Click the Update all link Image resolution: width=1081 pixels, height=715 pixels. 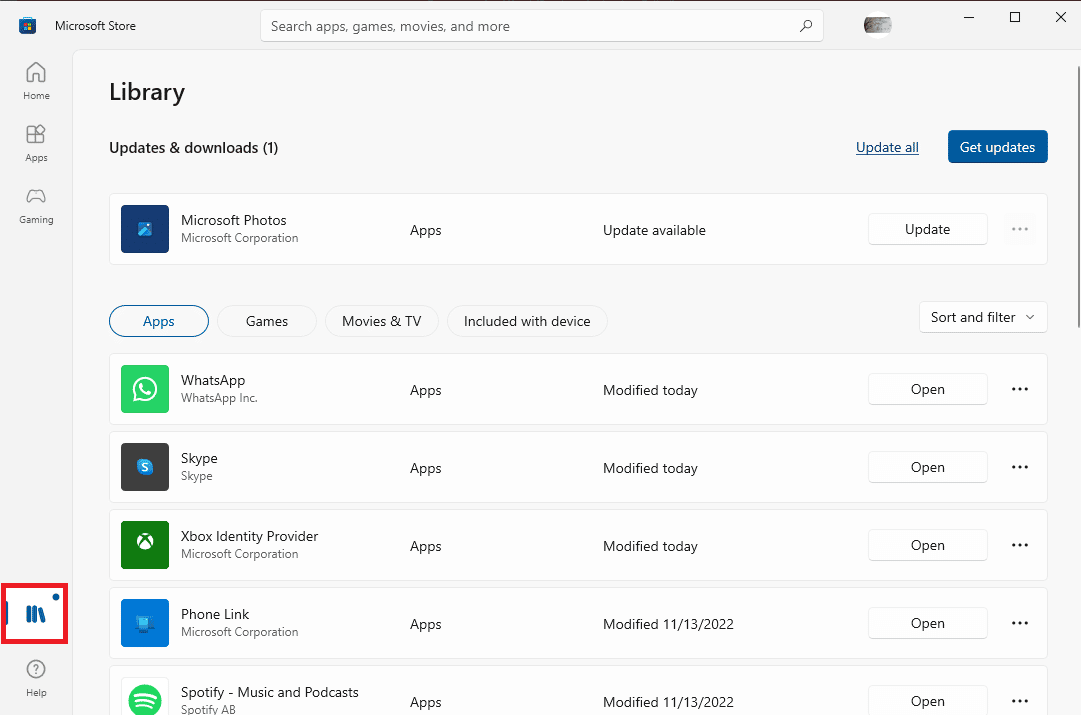pyautogui.click(x=887, y=147)
